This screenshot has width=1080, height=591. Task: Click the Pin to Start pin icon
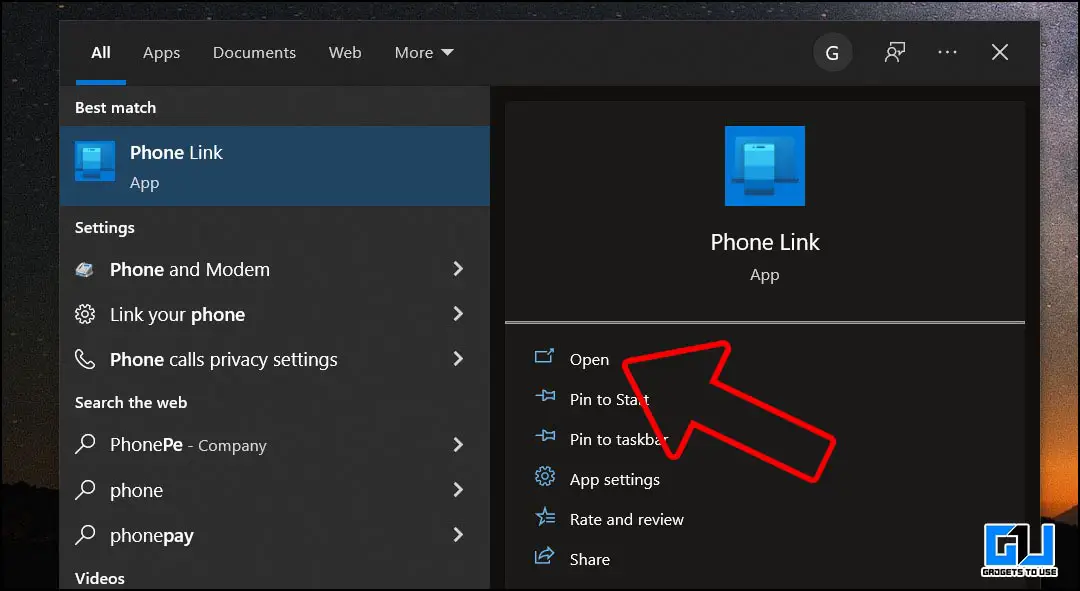tap(545, 396)
